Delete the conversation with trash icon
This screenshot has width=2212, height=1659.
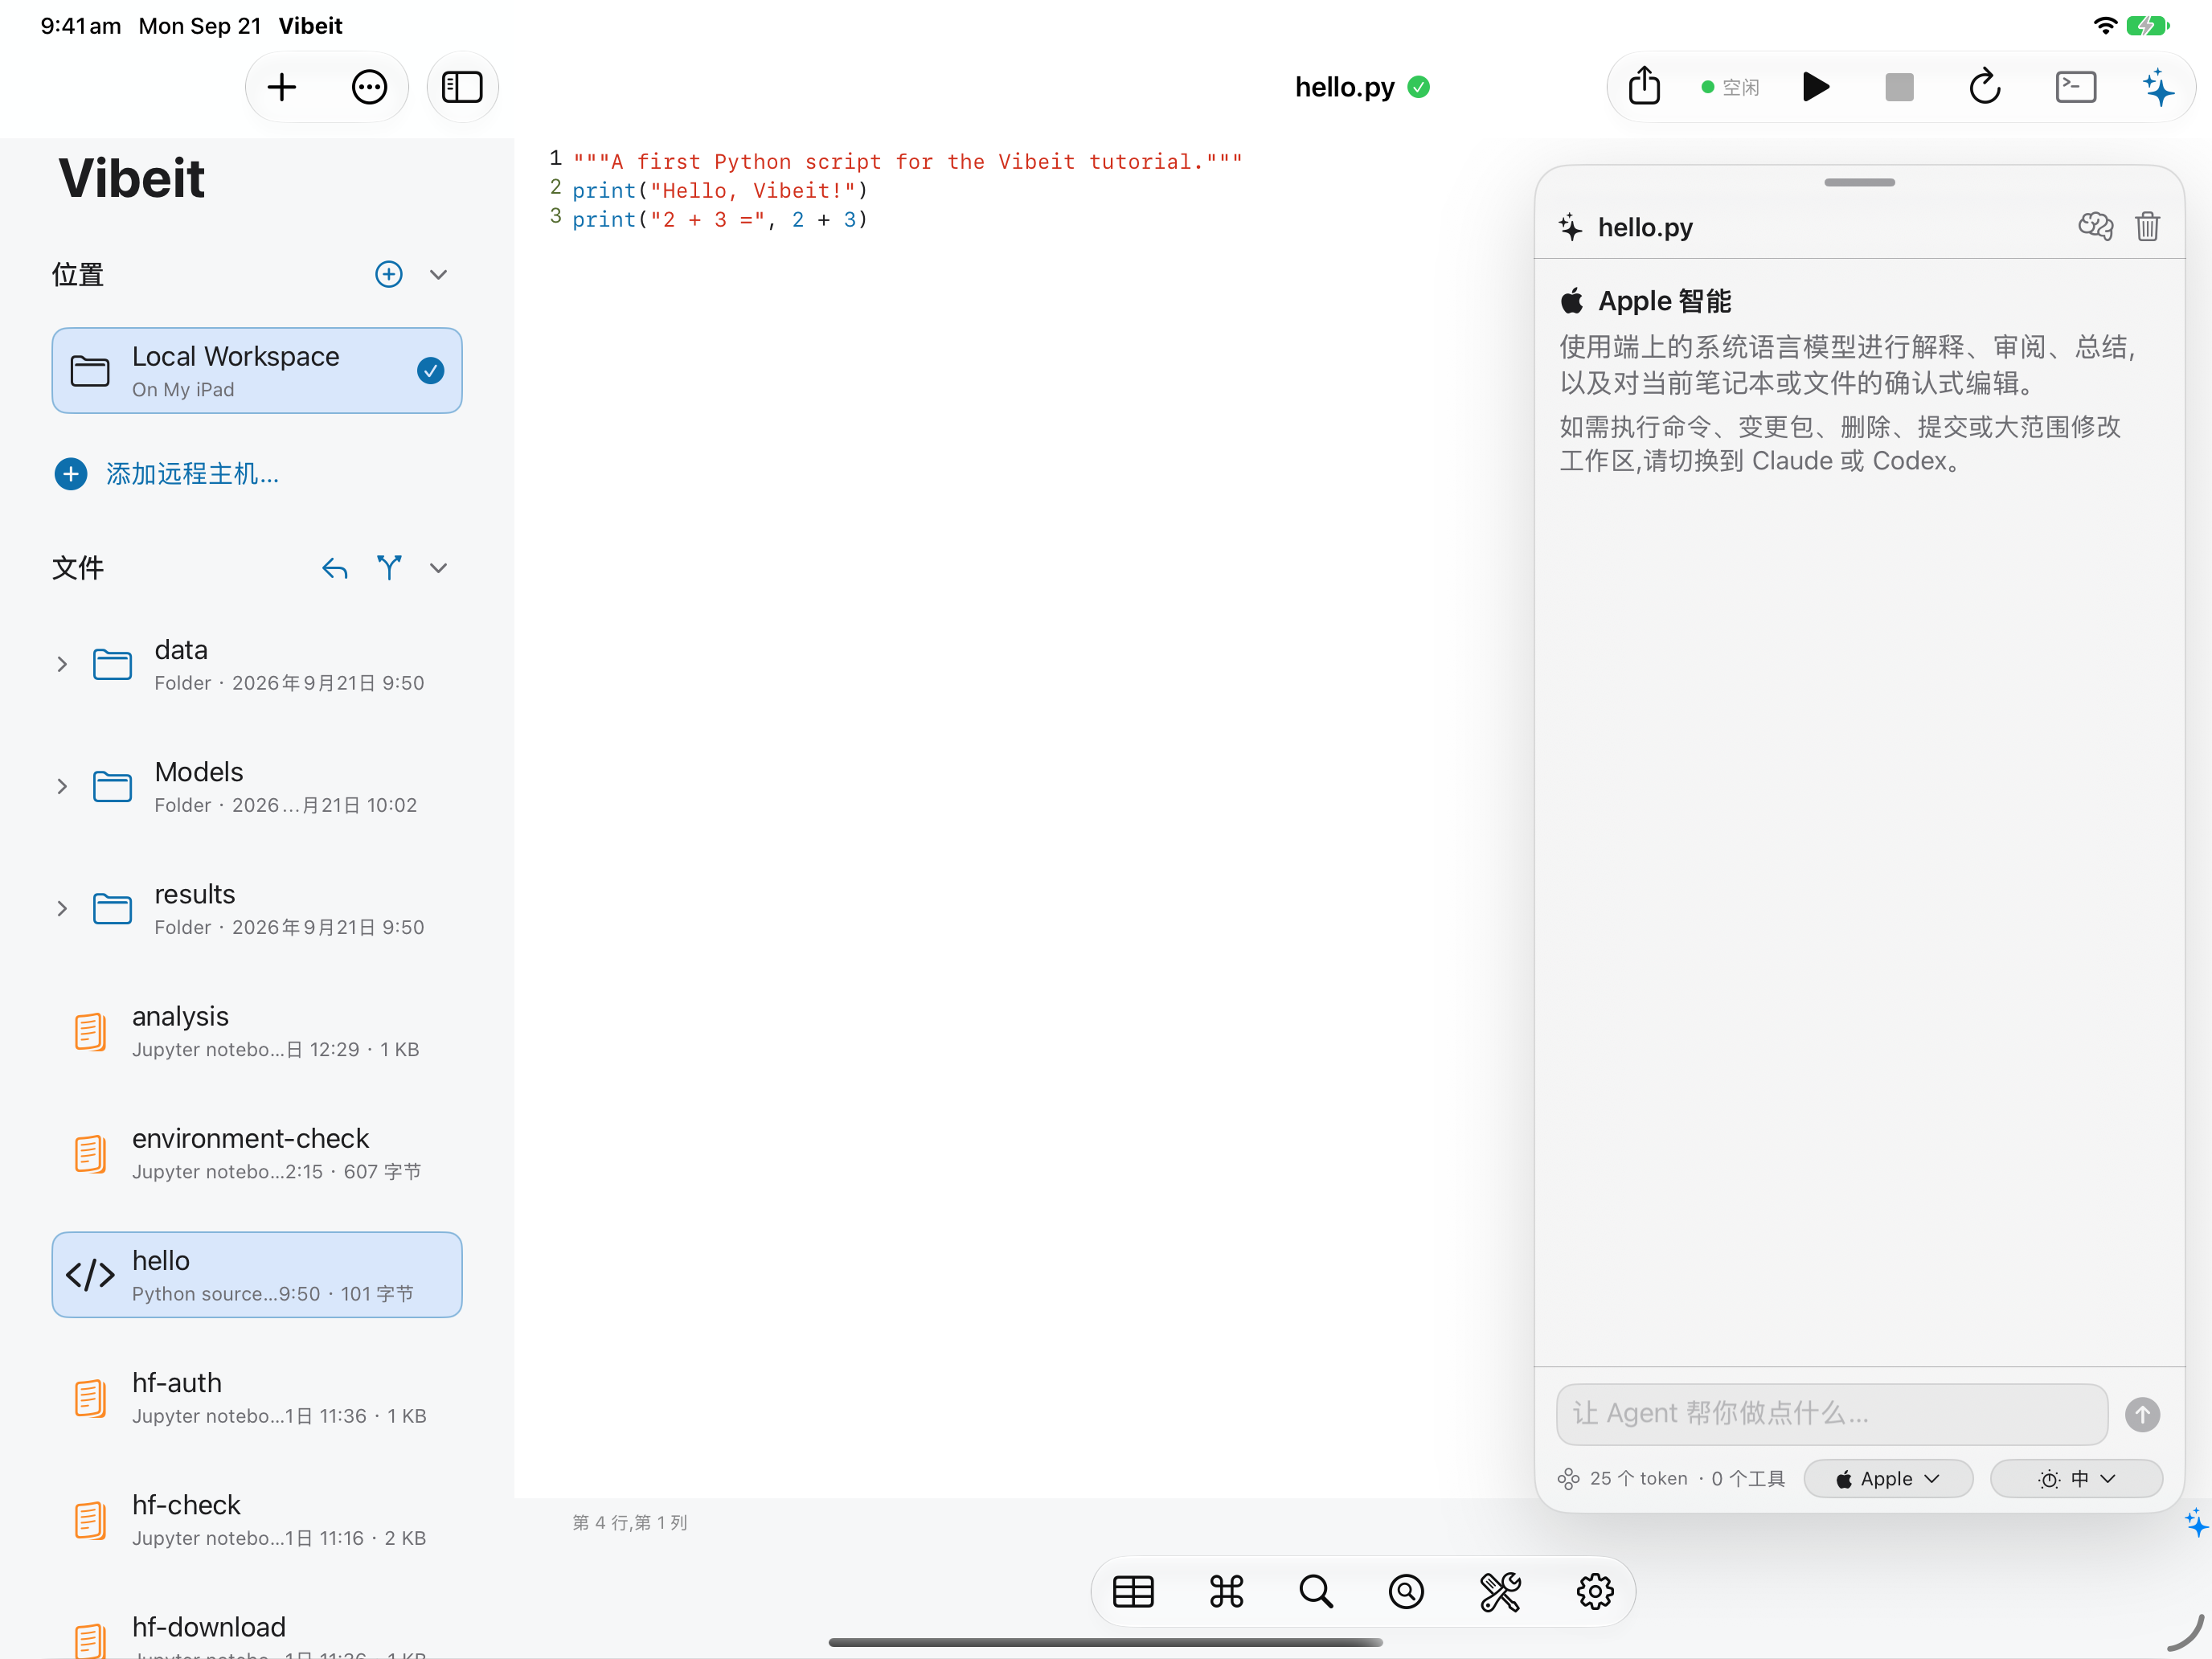pos(2147,227)
